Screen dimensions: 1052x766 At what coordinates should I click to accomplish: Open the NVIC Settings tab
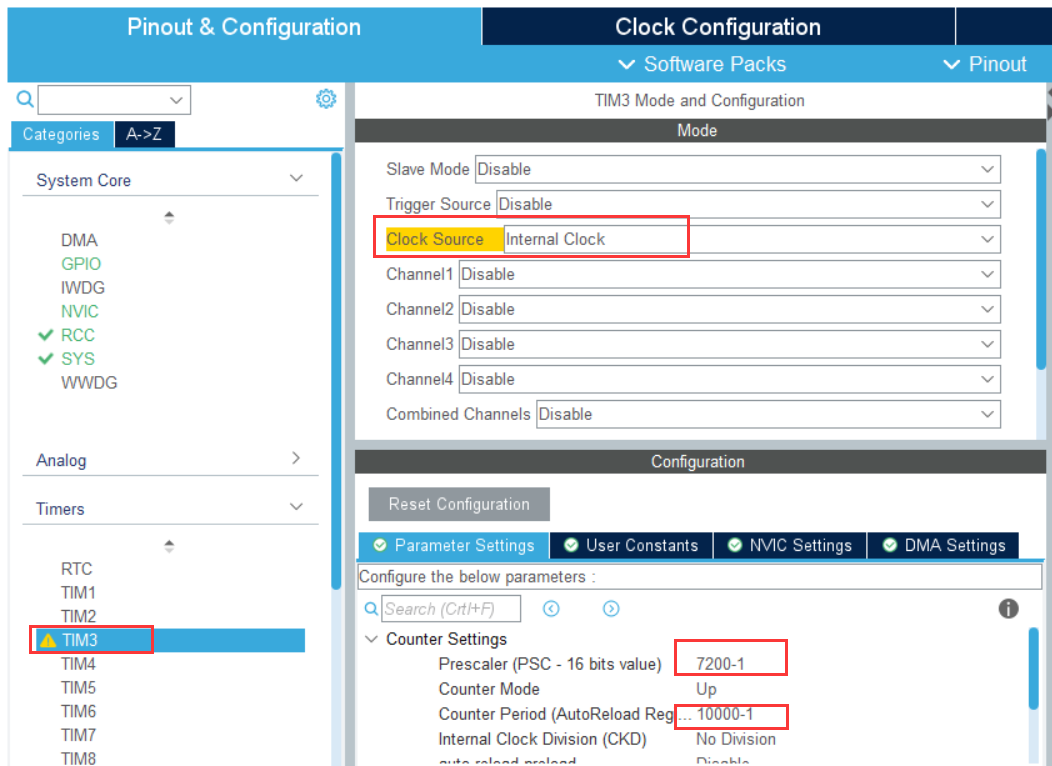click(x=790, y=545)
